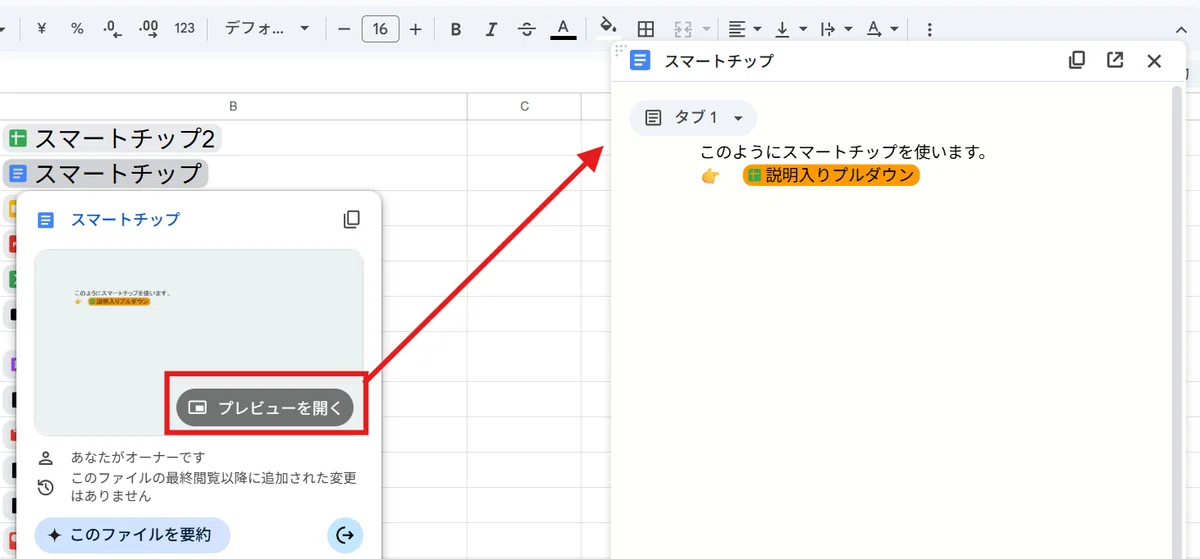Click the このファイルを要約 button

tap(132, 535)
